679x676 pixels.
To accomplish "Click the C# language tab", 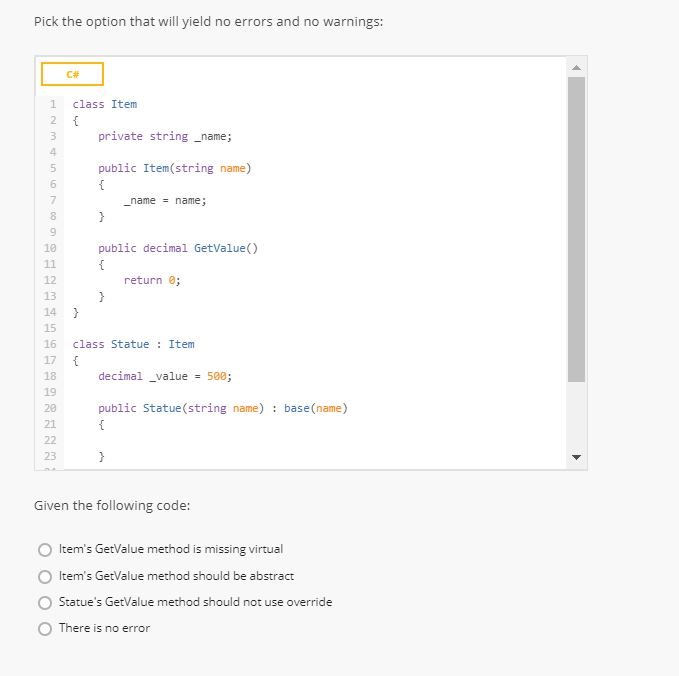I will pos(72,74).
